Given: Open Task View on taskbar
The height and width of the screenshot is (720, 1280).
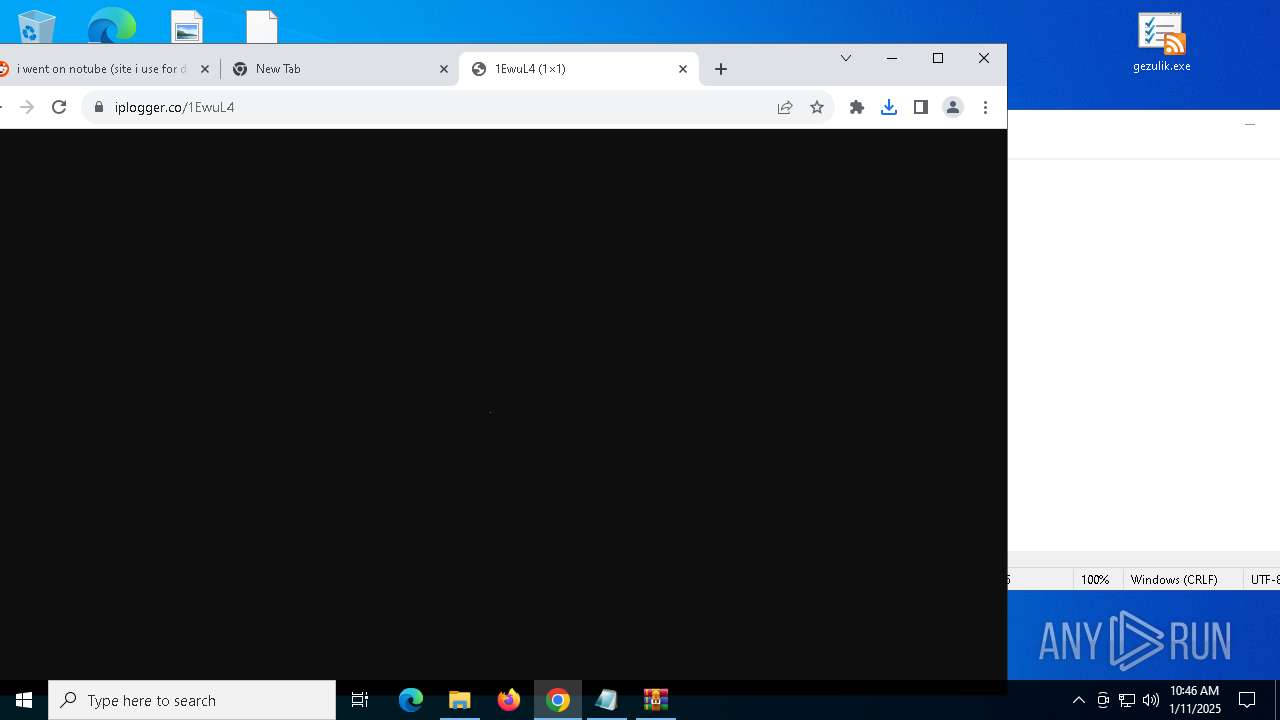Looking at the screenshot, I should click(x=360, y=700).
